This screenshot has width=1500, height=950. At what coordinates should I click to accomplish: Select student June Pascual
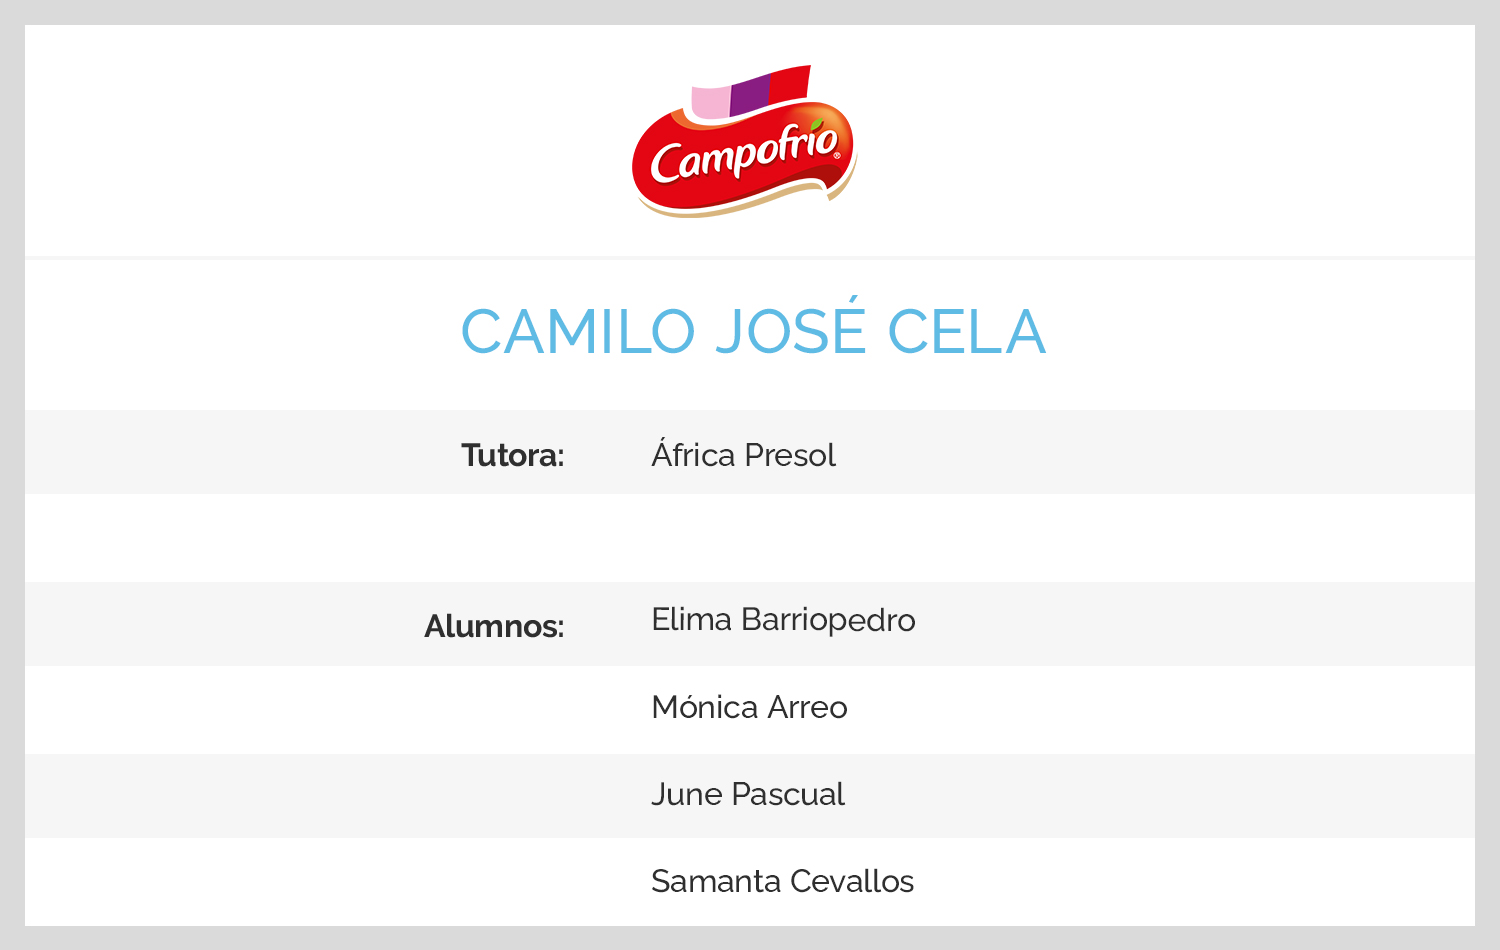point(748,794)
